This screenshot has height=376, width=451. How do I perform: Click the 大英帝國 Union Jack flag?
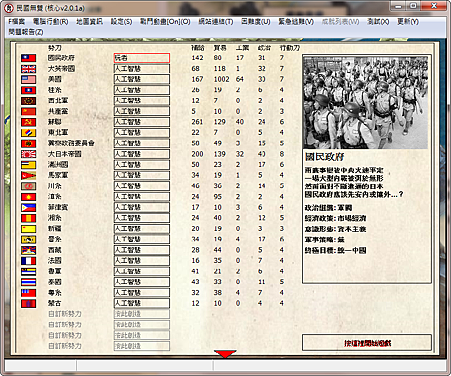pyautogui.click(x=28, y=69)
